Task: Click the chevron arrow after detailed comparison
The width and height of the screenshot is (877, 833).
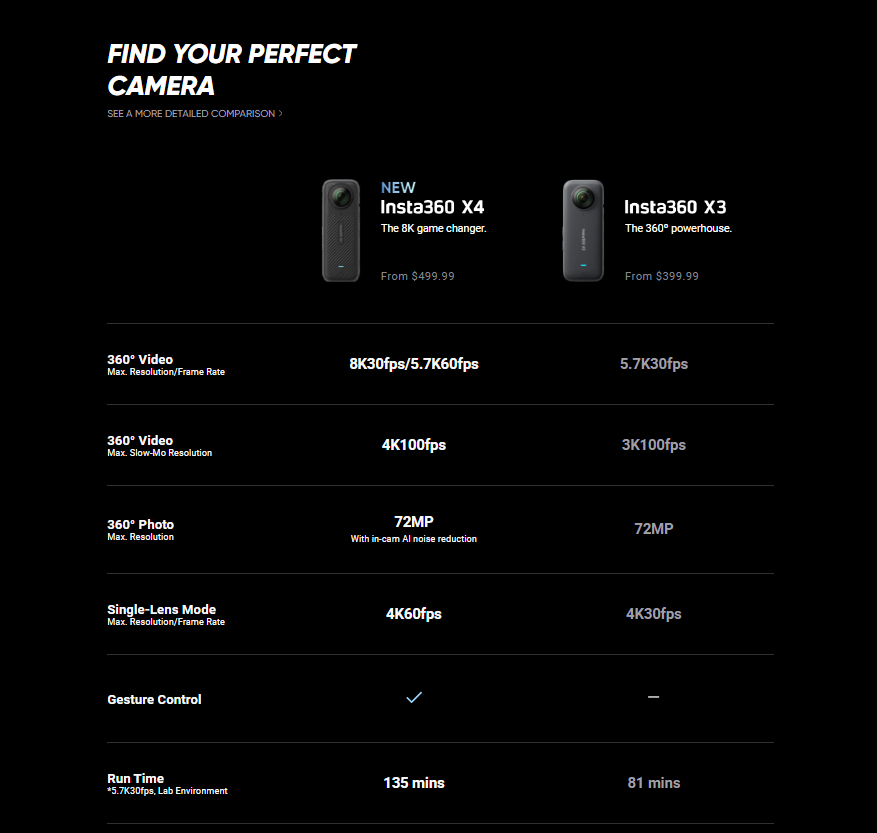Action: pos(280,114)
